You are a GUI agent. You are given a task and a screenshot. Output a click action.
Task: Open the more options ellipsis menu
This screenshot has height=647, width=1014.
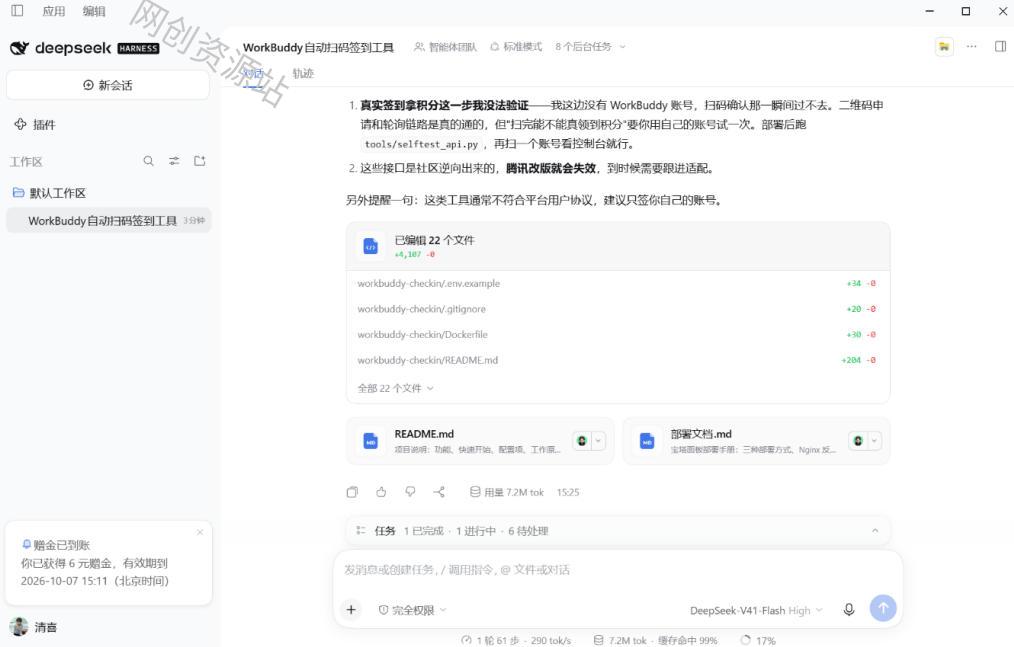tap(971, 47)
